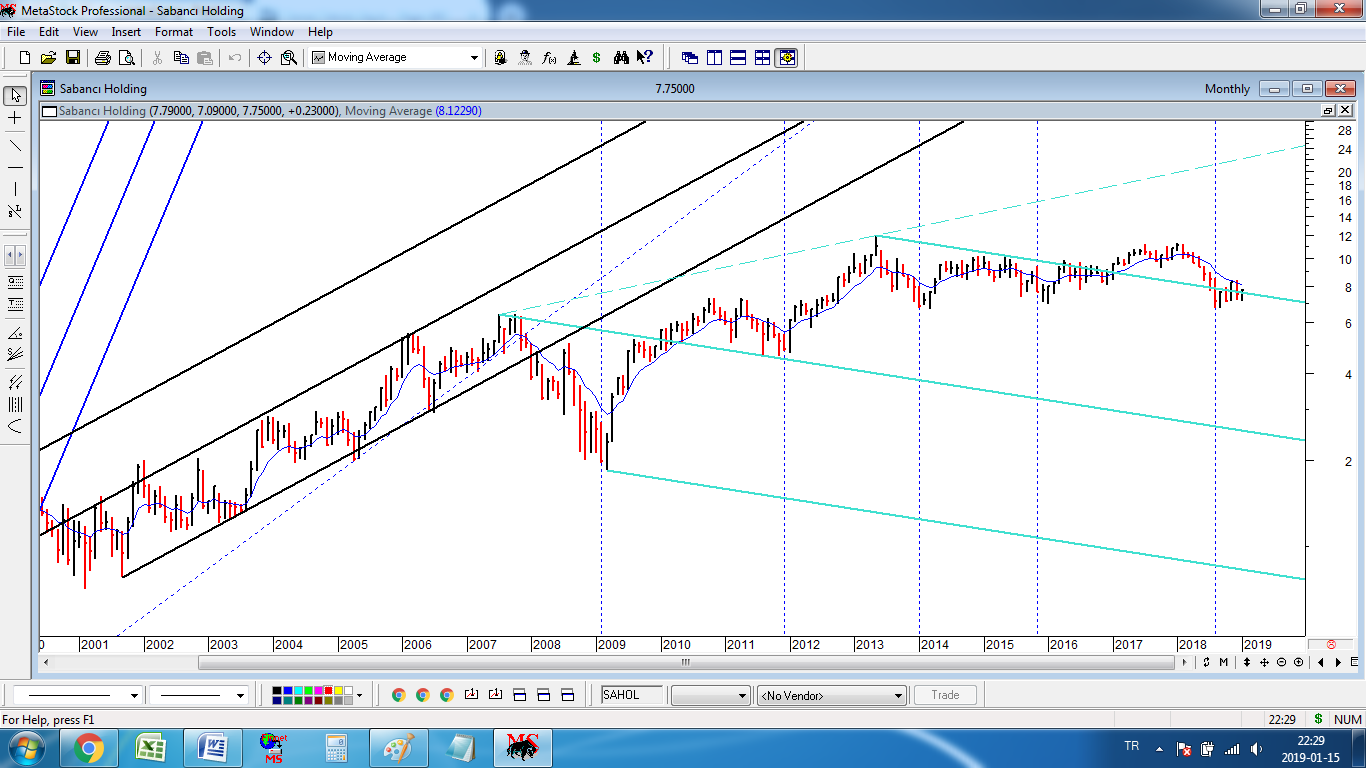Click the Windows Start button
Image resolution: width=1366 pixels, height=768 pixels.
click(26, 748)
